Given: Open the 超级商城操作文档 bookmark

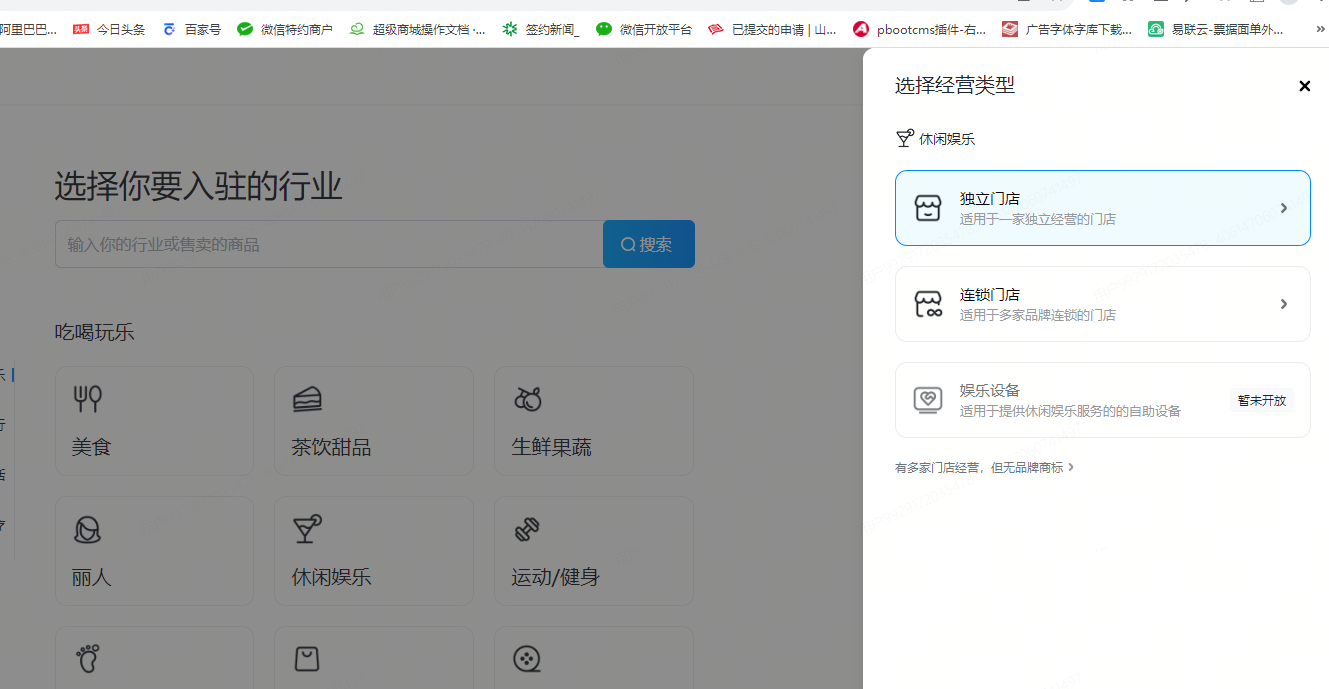Looking at the screenshot, I should click(x=417, y=29).
